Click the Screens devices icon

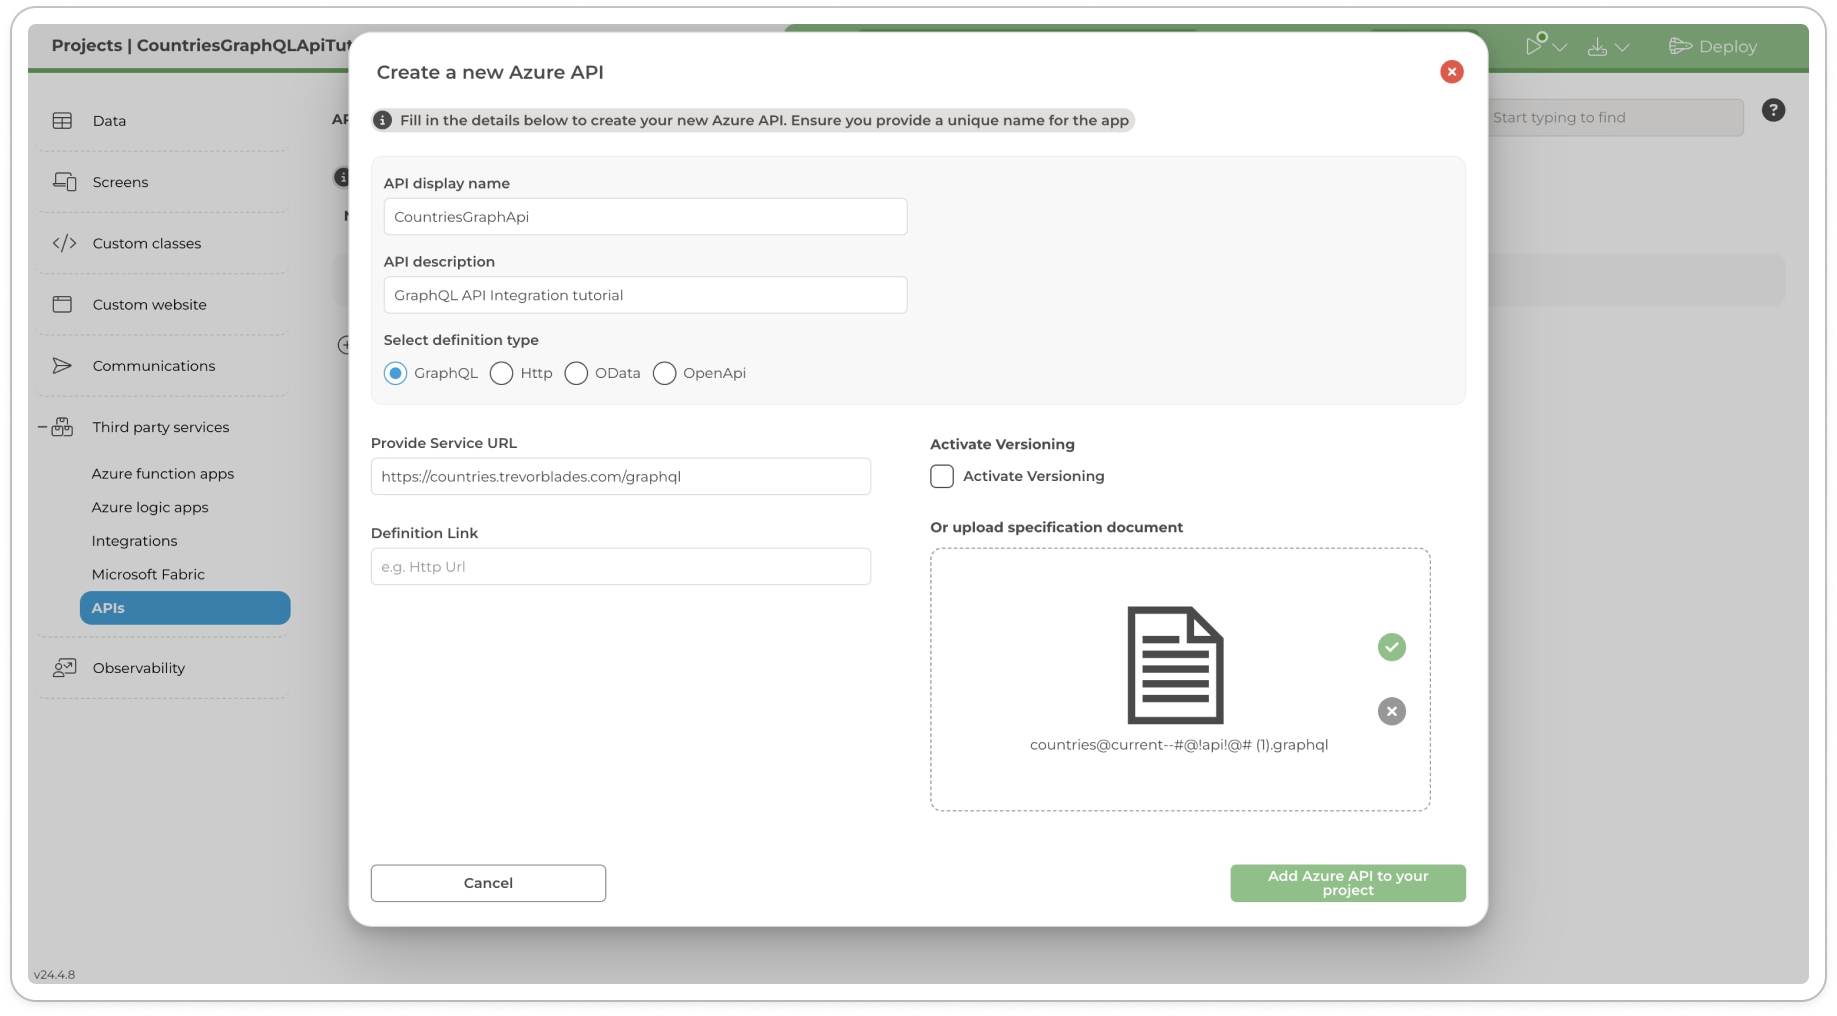[64, 182]
